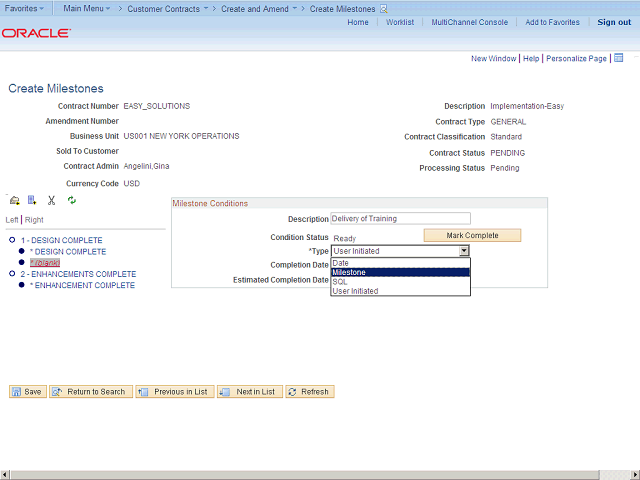Open Create and Amend breadcrumb menu
The height and width of the screenshot is (480, 640).
click(x=259, y=9)
